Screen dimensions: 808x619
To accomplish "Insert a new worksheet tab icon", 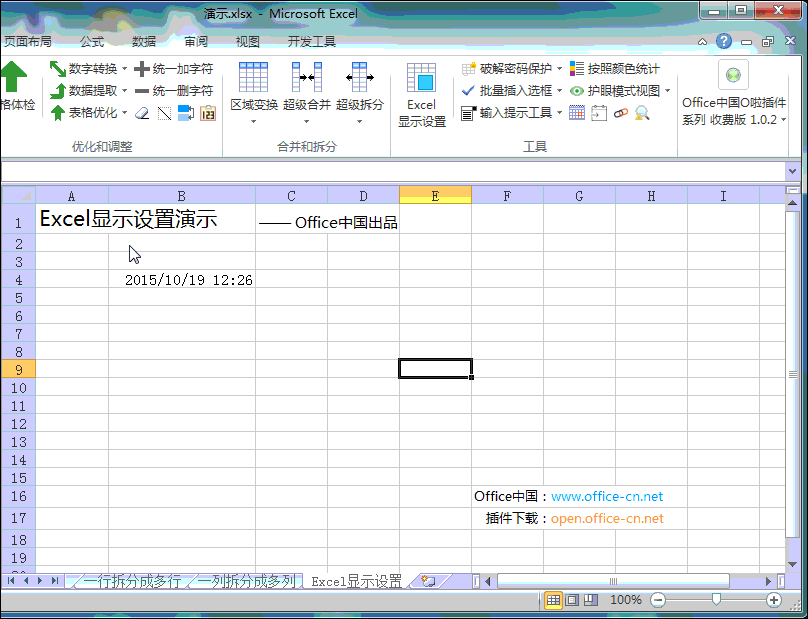I will [x=428, y=581].
